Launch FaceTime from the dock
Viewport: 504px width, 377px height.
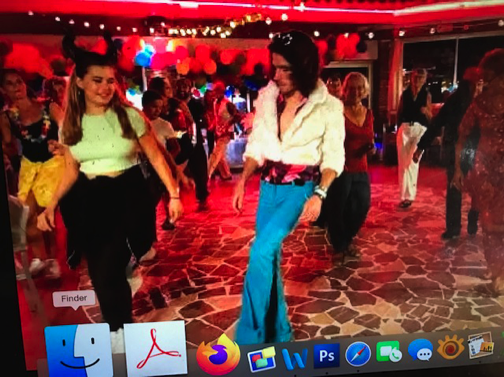coord(389,352)
